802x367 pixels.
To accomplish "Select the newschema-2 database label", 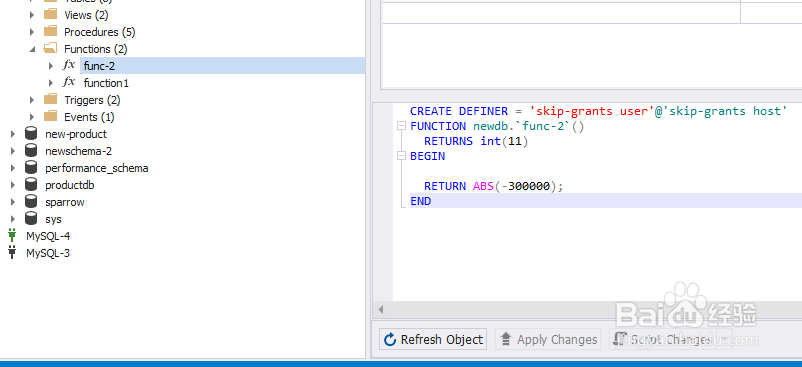I will point(79,151).
